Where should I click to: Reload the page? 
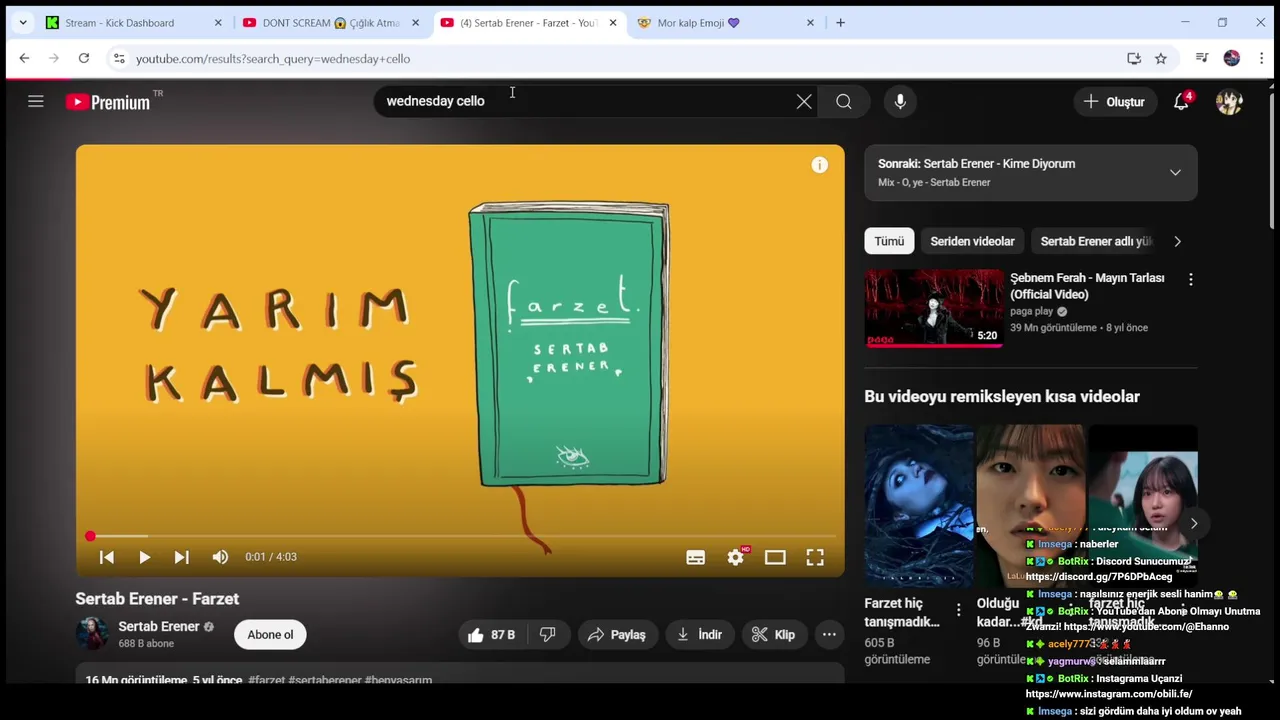tap(84, 59)
